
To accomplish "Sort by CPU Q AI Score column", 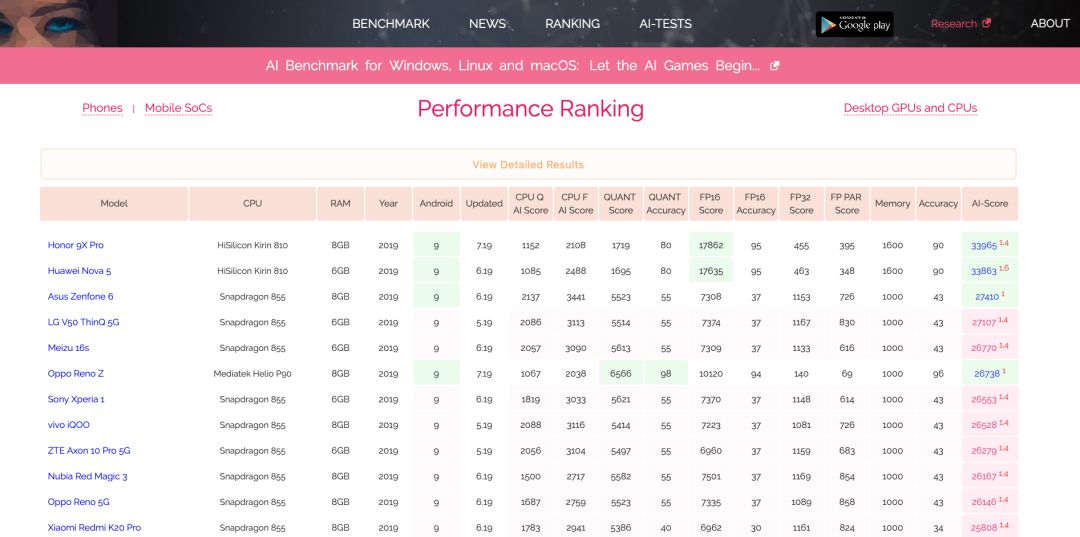I will coord(530,204).
